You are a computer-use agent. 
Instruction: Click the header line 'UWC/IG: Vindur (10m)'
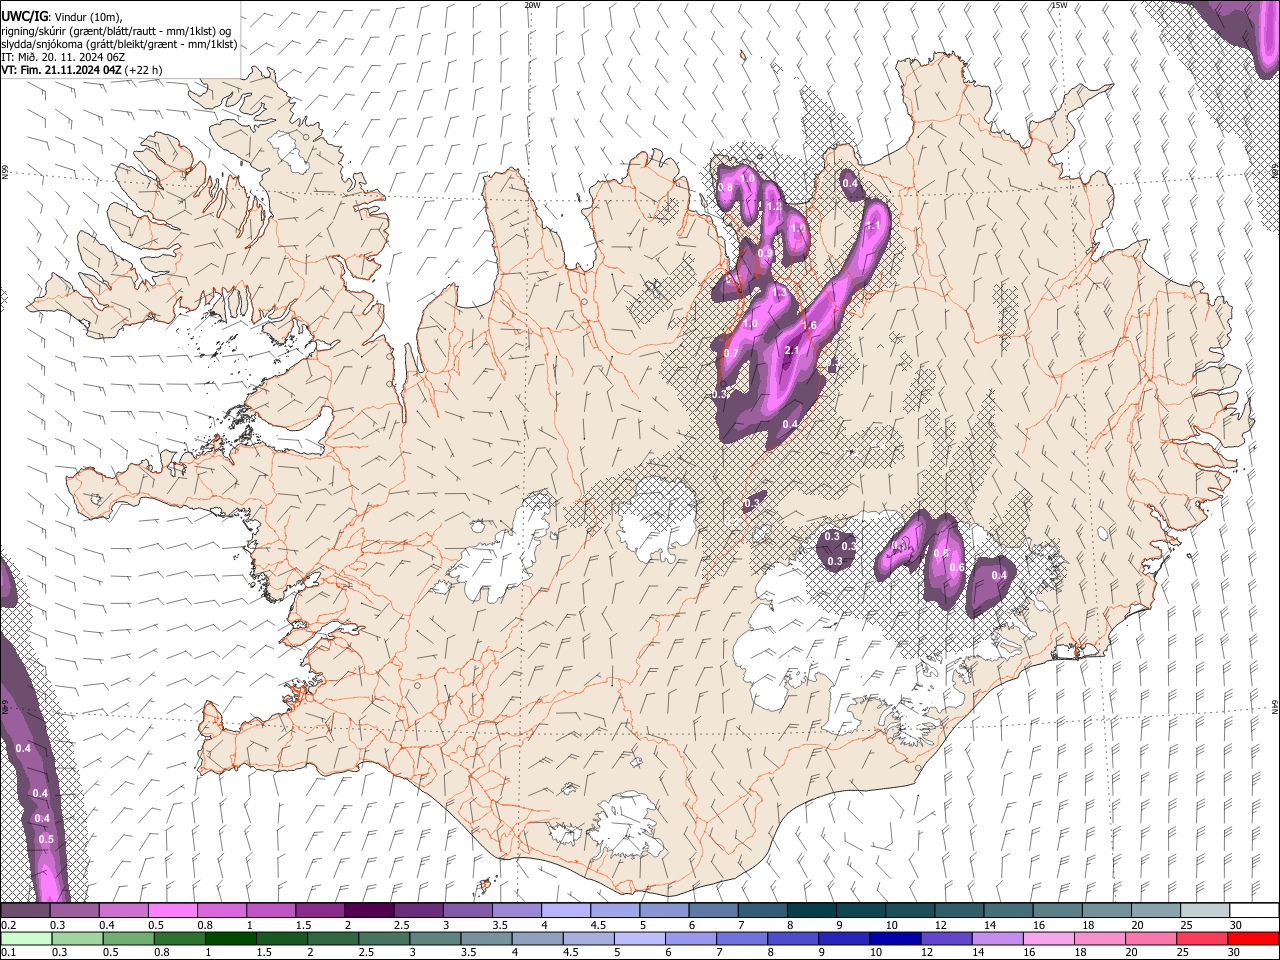(x=61, y=17)
